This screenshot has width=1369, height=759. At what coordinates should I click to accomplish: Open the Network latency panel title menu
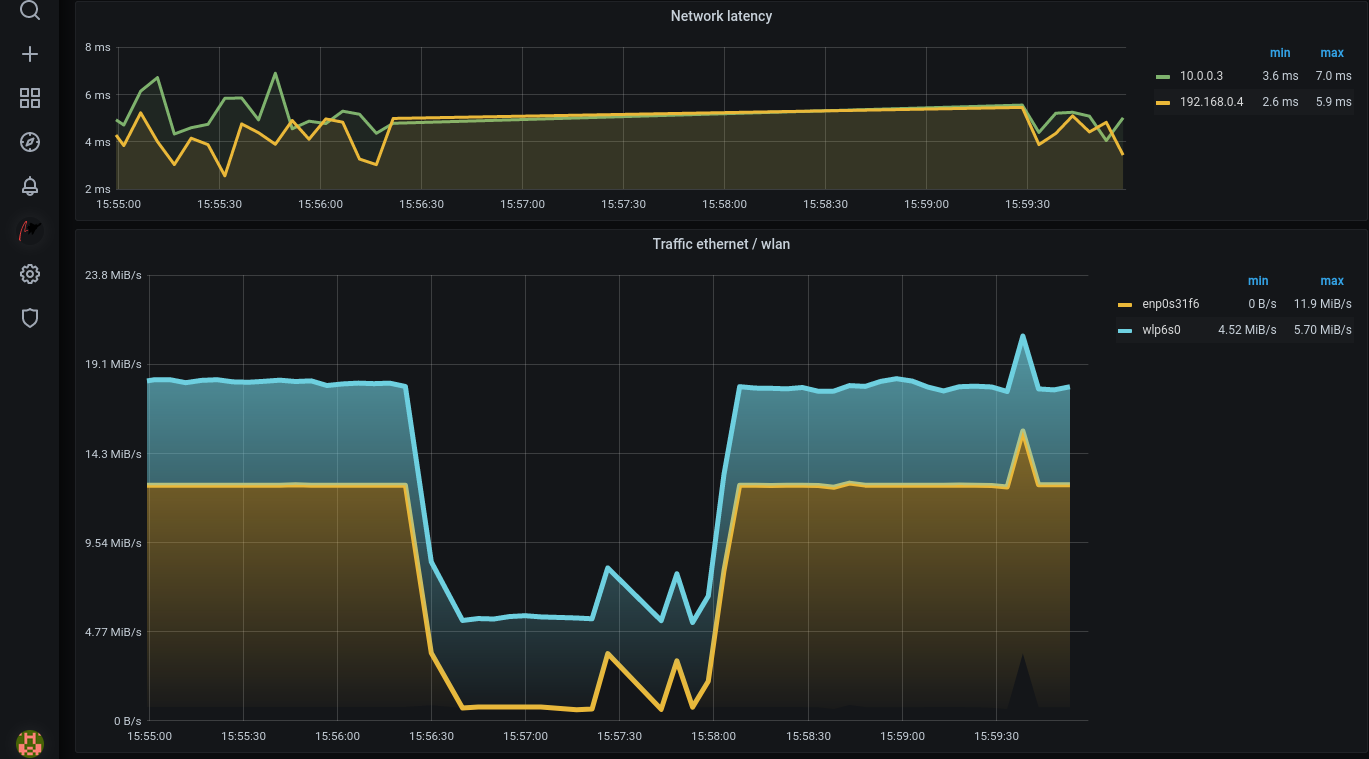pos(721,16)
